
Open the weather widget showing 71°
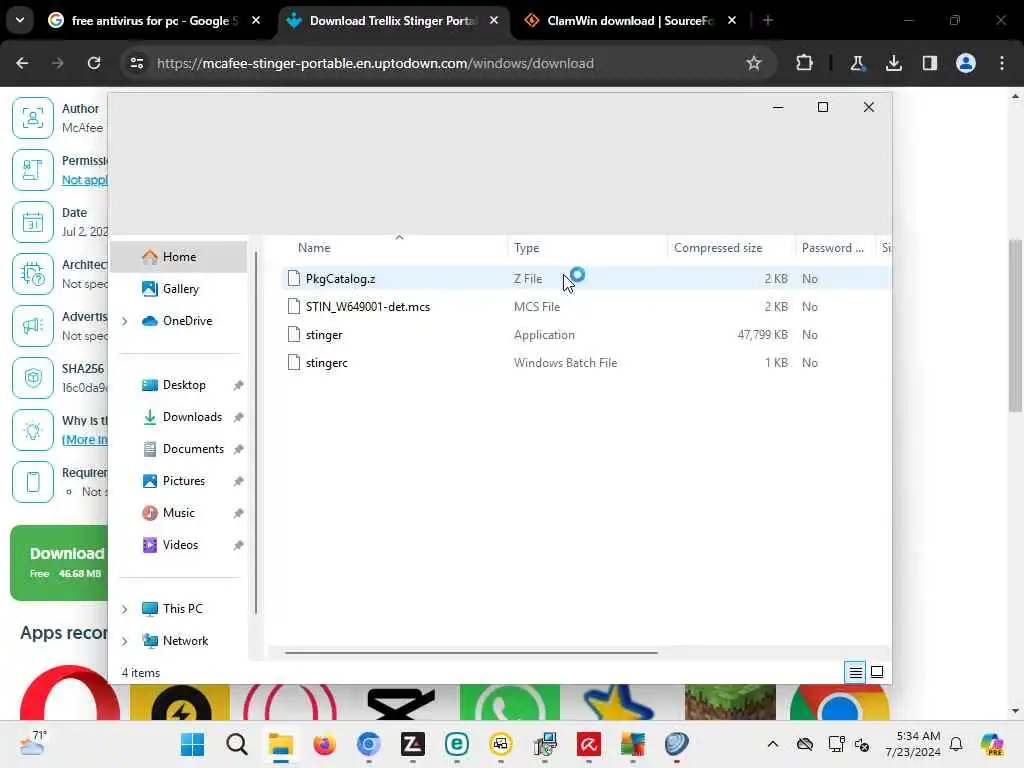32,743
